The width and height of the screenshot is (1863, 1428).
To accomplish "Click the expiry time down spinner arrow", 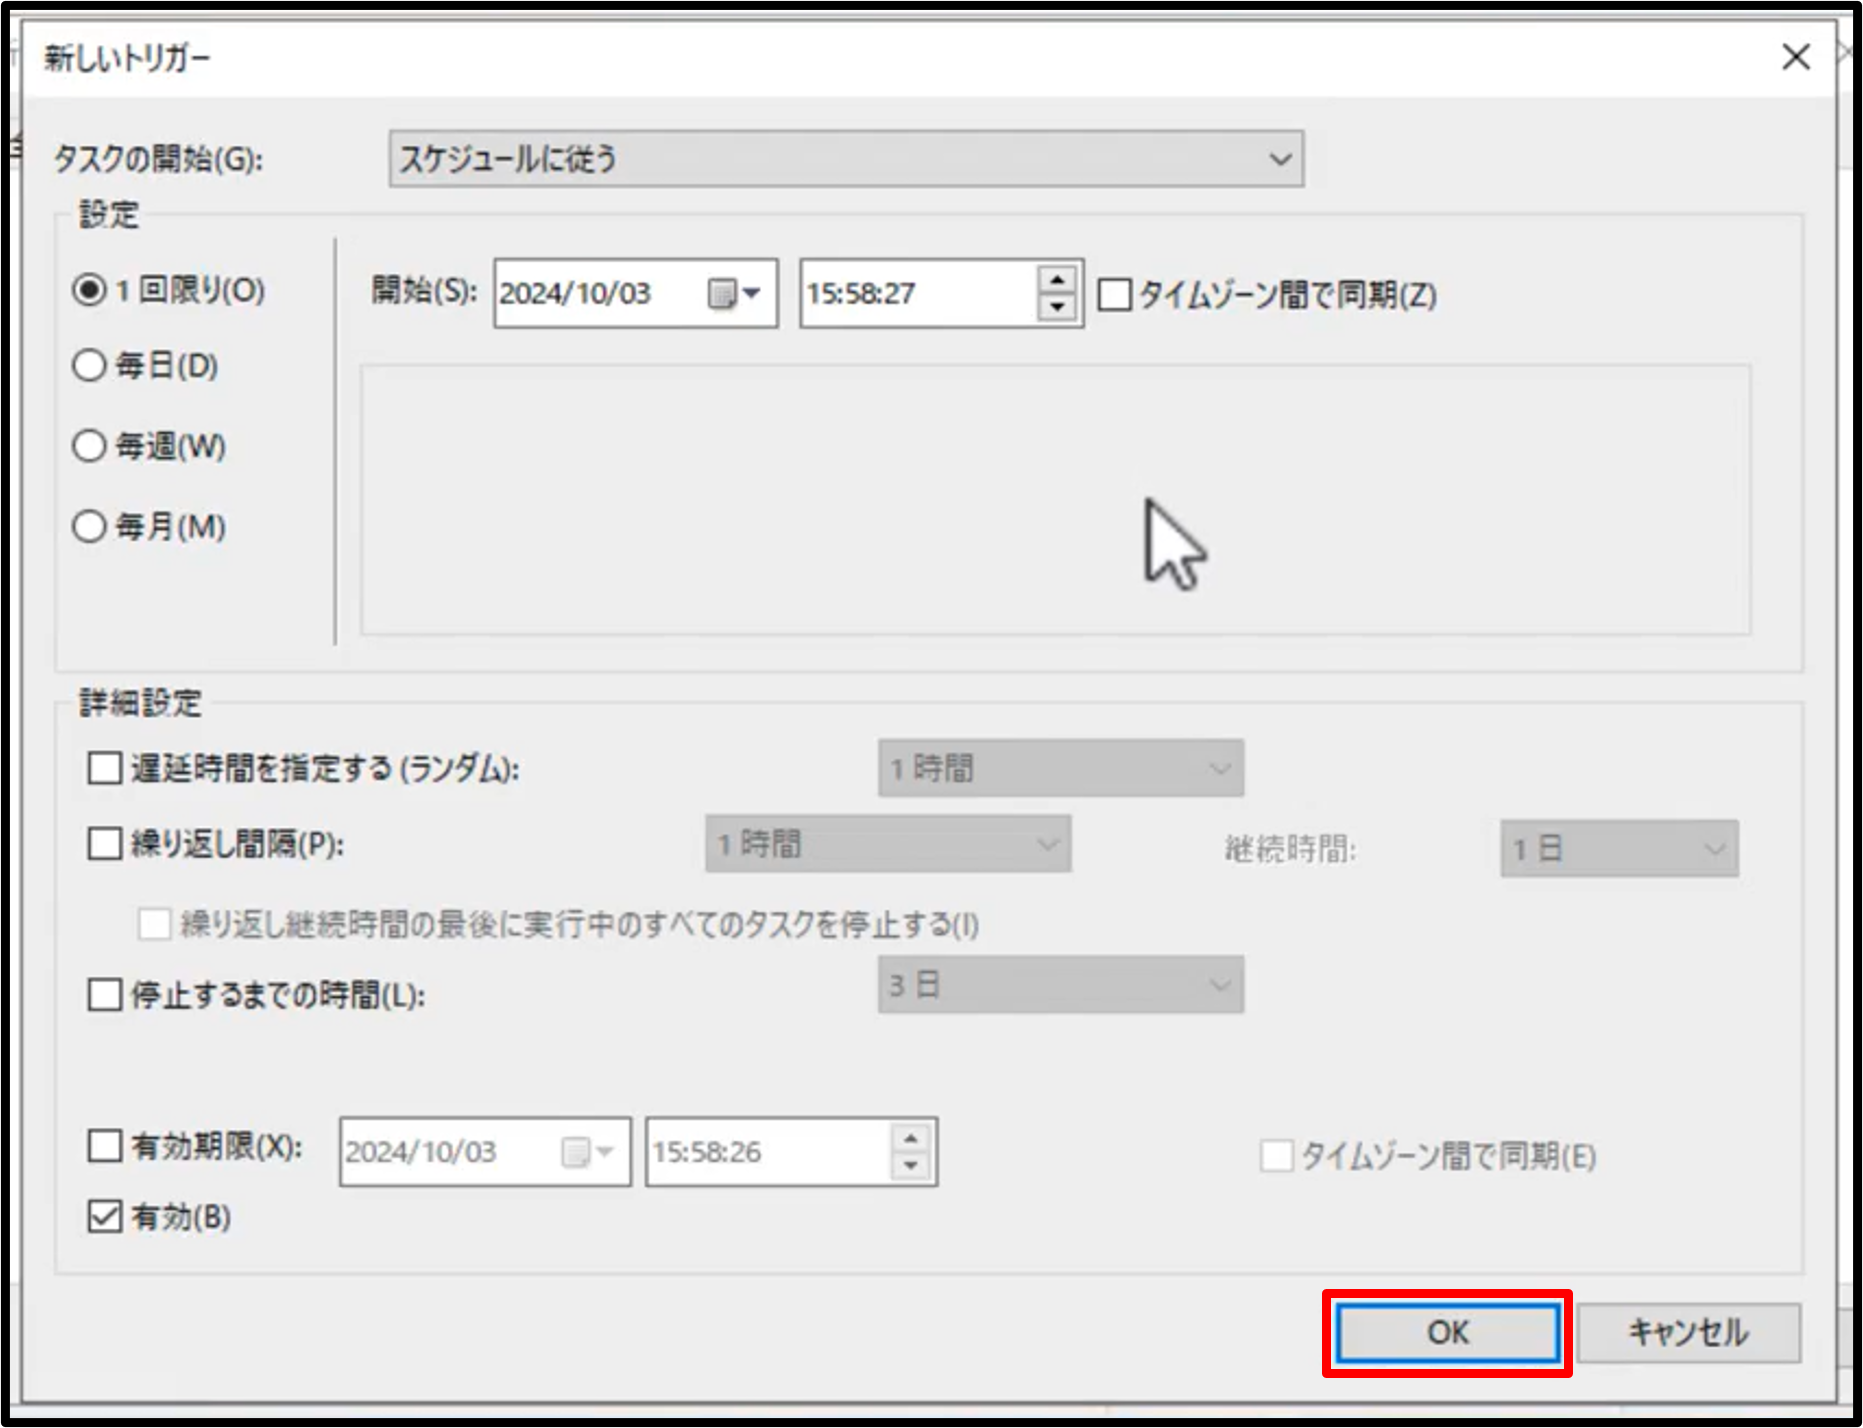I will [x=911, y=1165].
